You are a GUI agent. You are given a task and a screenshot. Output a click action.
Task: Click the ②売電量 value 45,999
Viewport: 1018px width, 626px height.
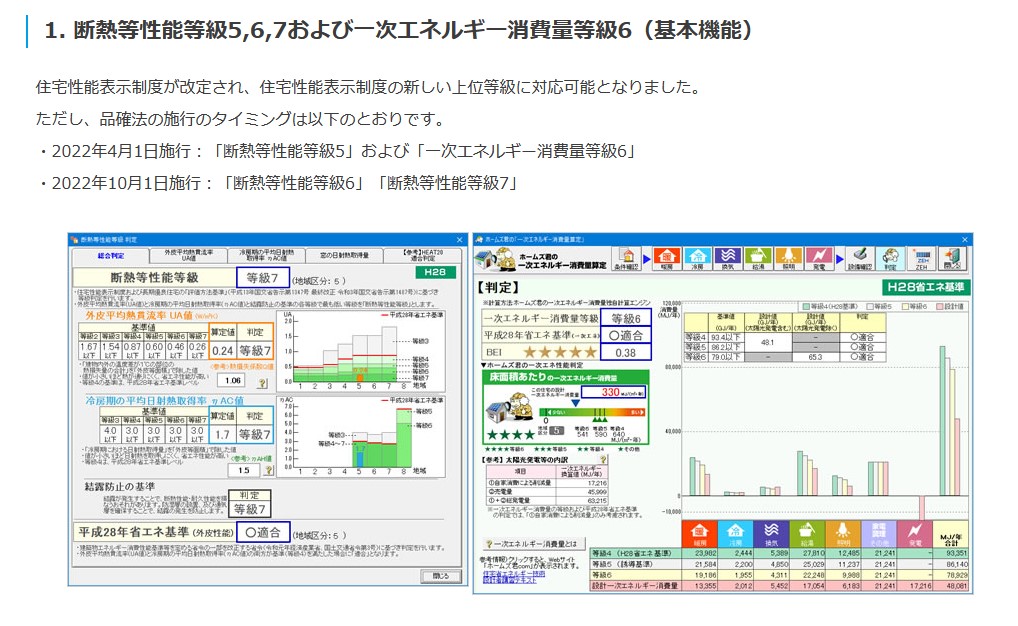(x=584, y=492)
